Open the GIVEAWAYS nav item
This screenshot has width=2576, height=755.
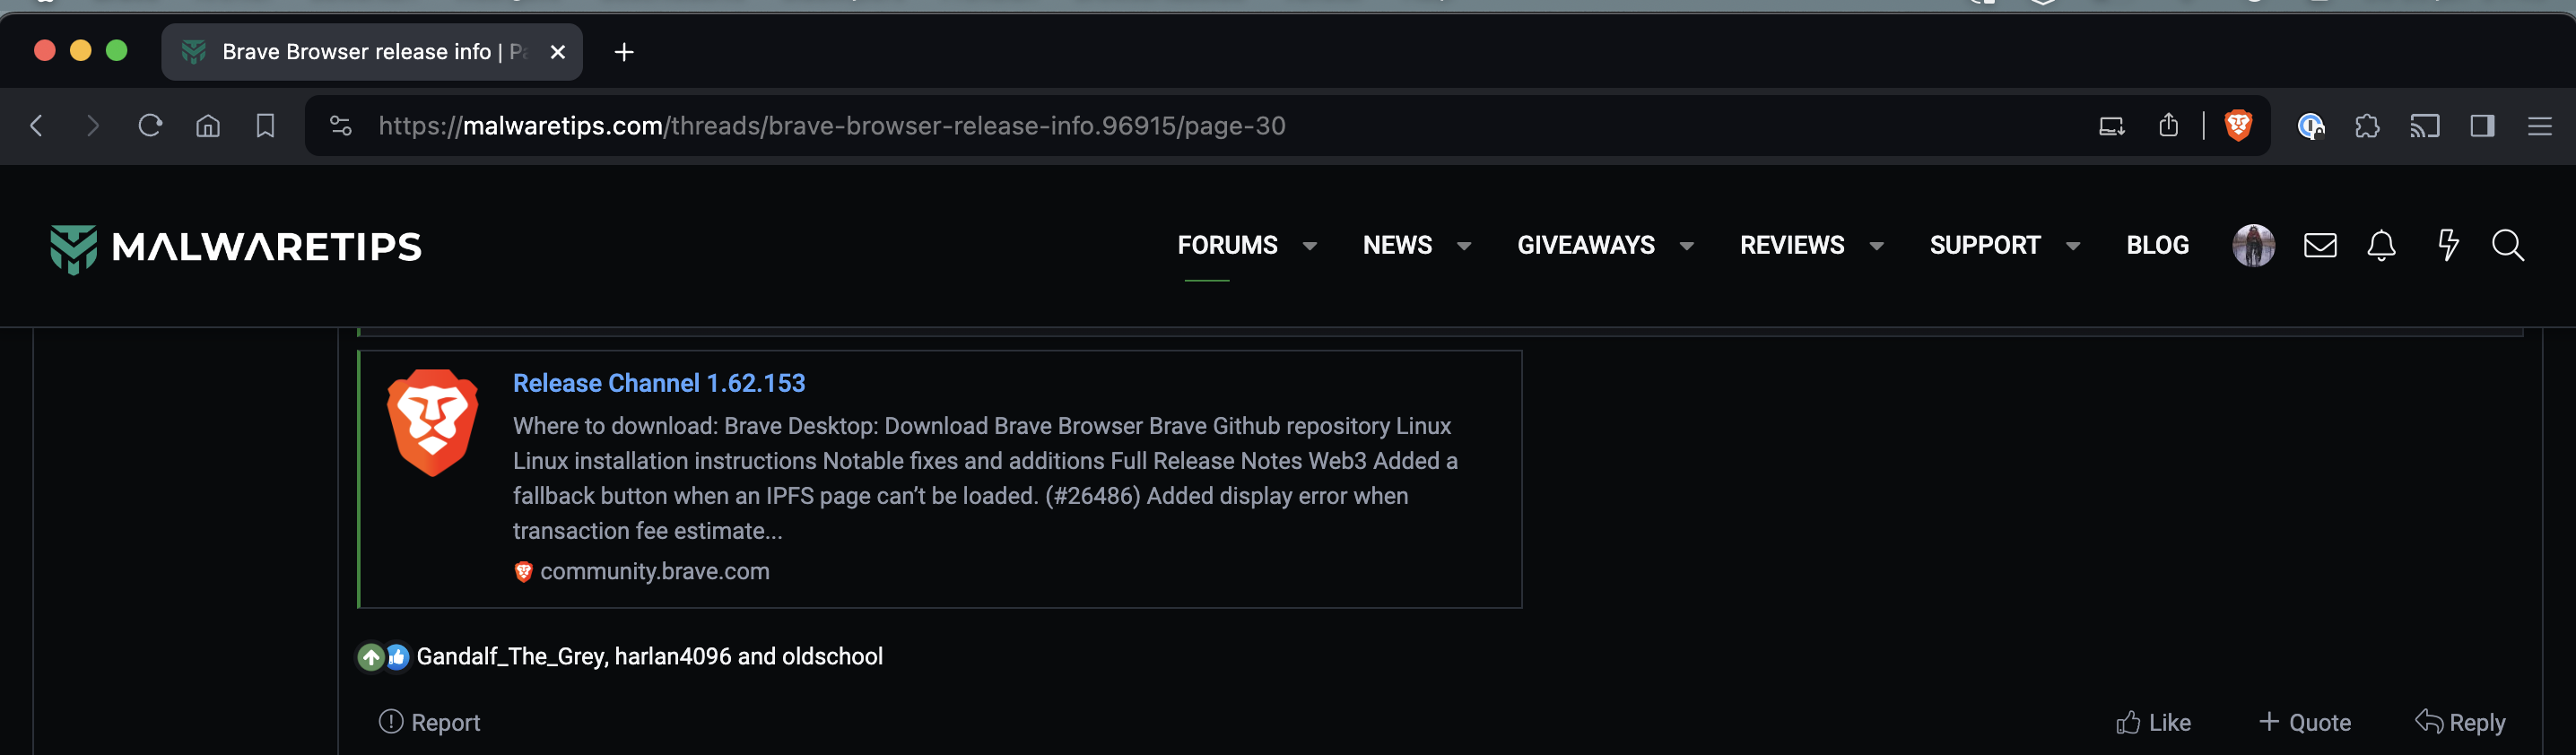(1586, 246)
